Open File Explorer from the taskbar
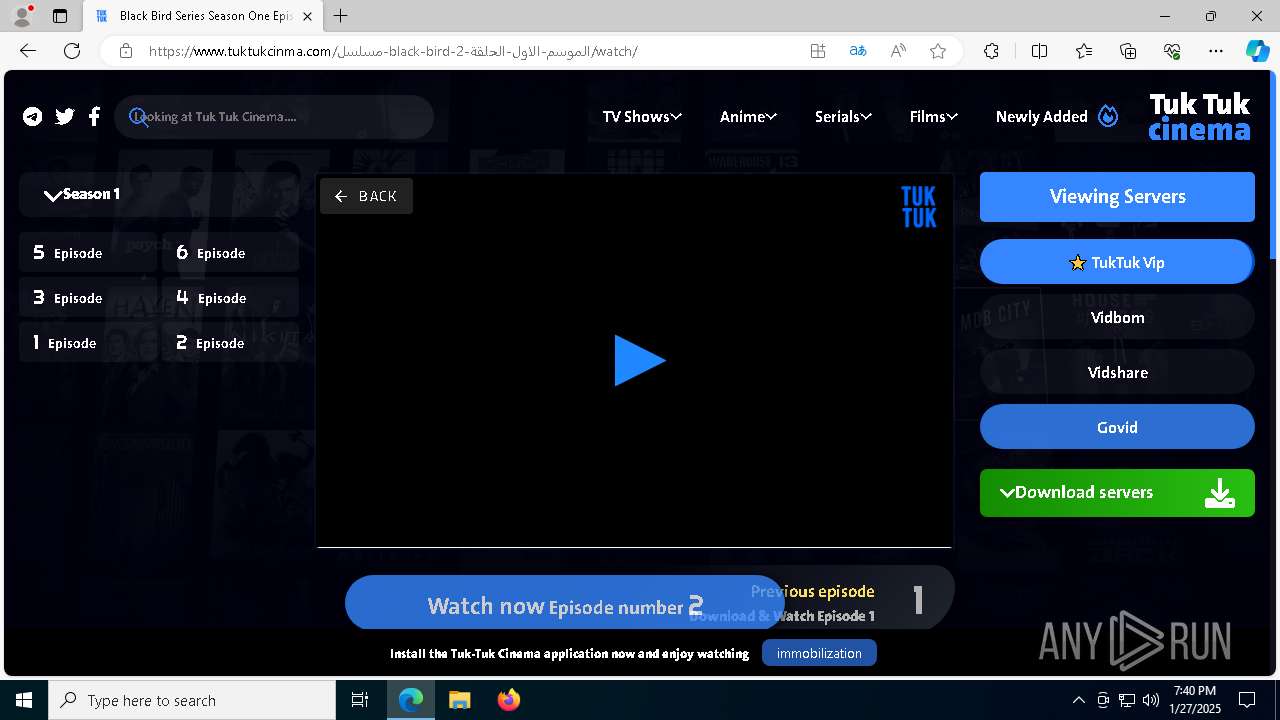Viewport: 1280px width, 720px height. [x=459, y=700]
